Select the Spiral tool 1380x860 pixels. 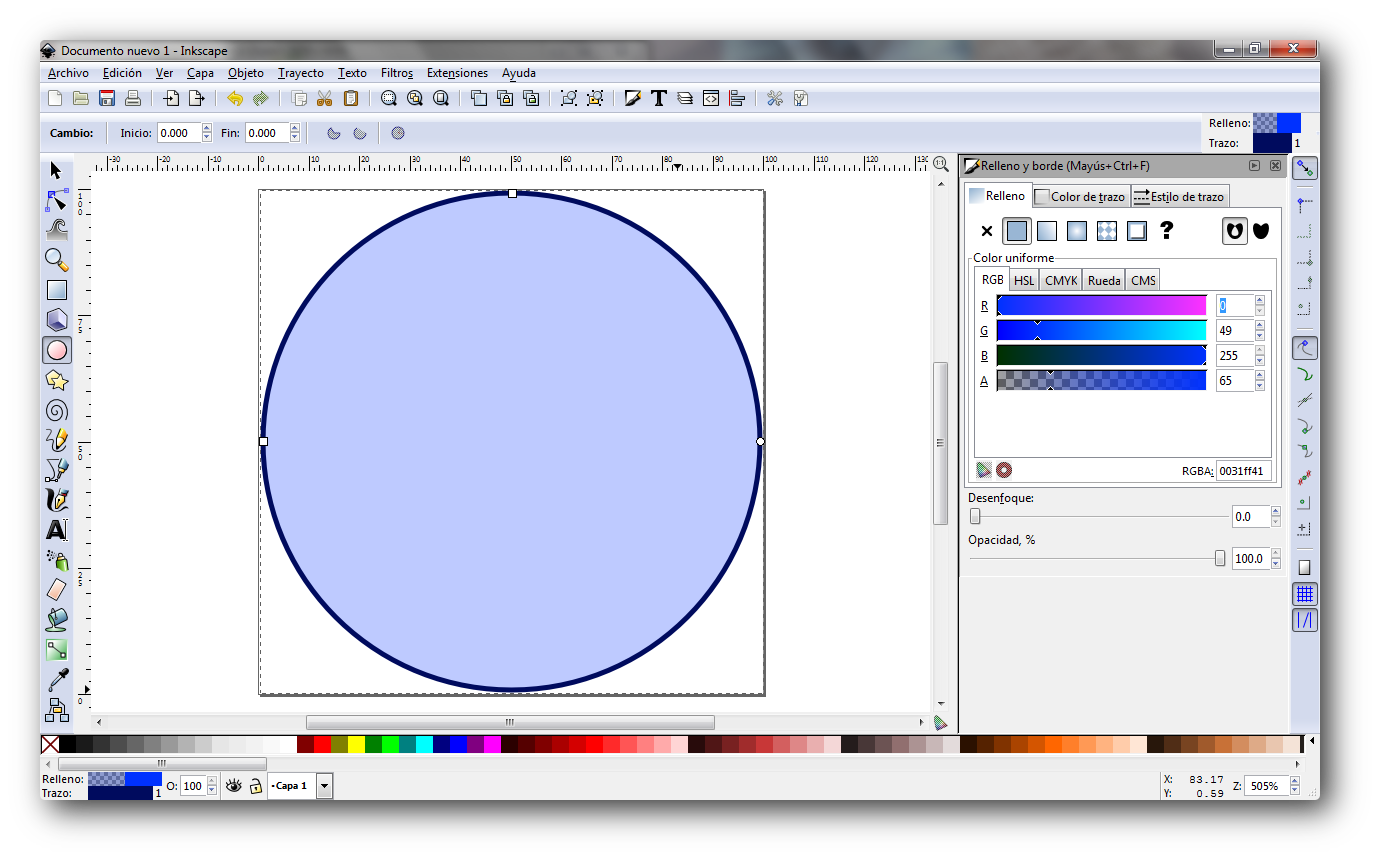coord(57,410)
